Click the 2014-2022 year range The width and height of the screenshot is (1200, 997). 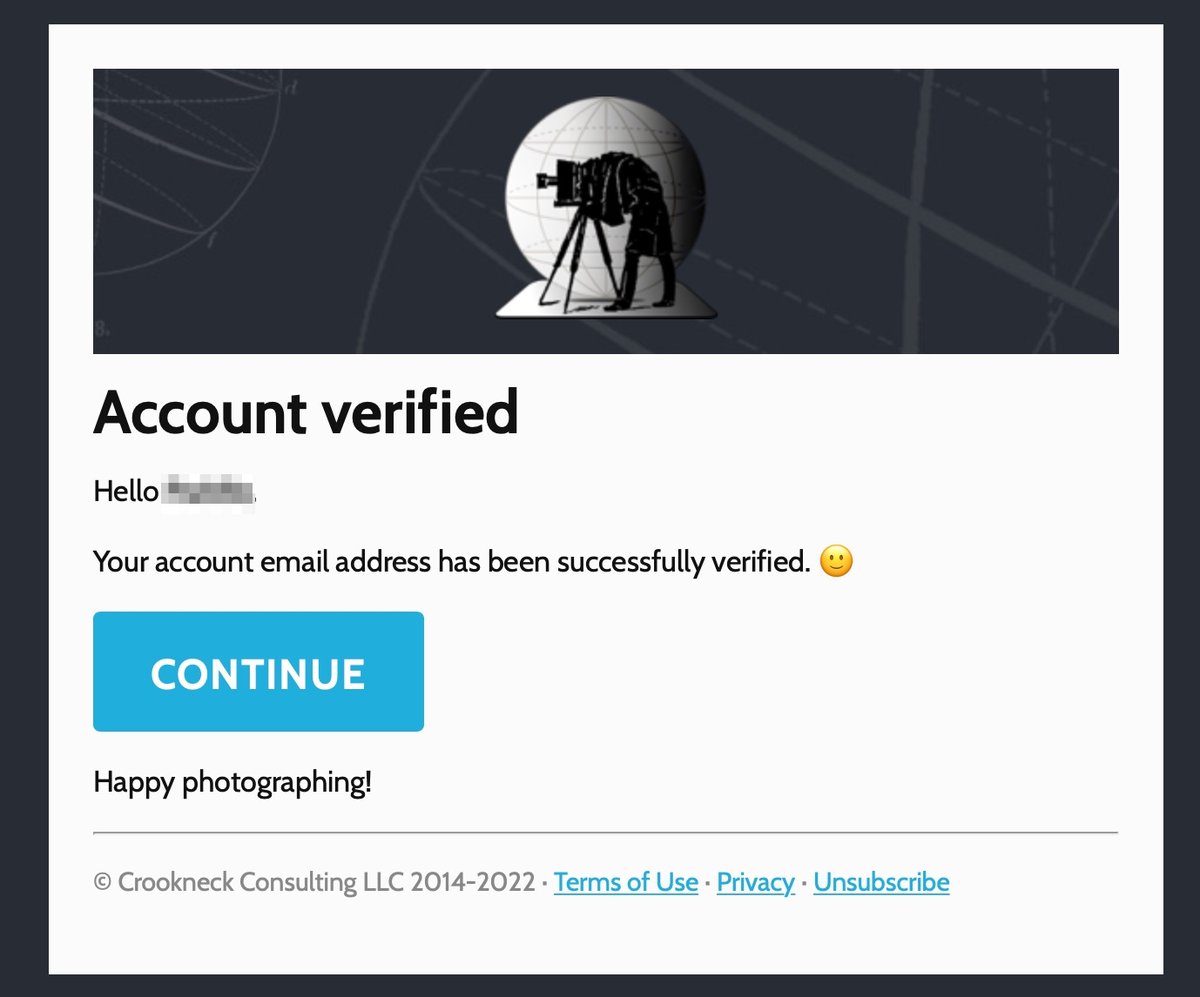472,883
